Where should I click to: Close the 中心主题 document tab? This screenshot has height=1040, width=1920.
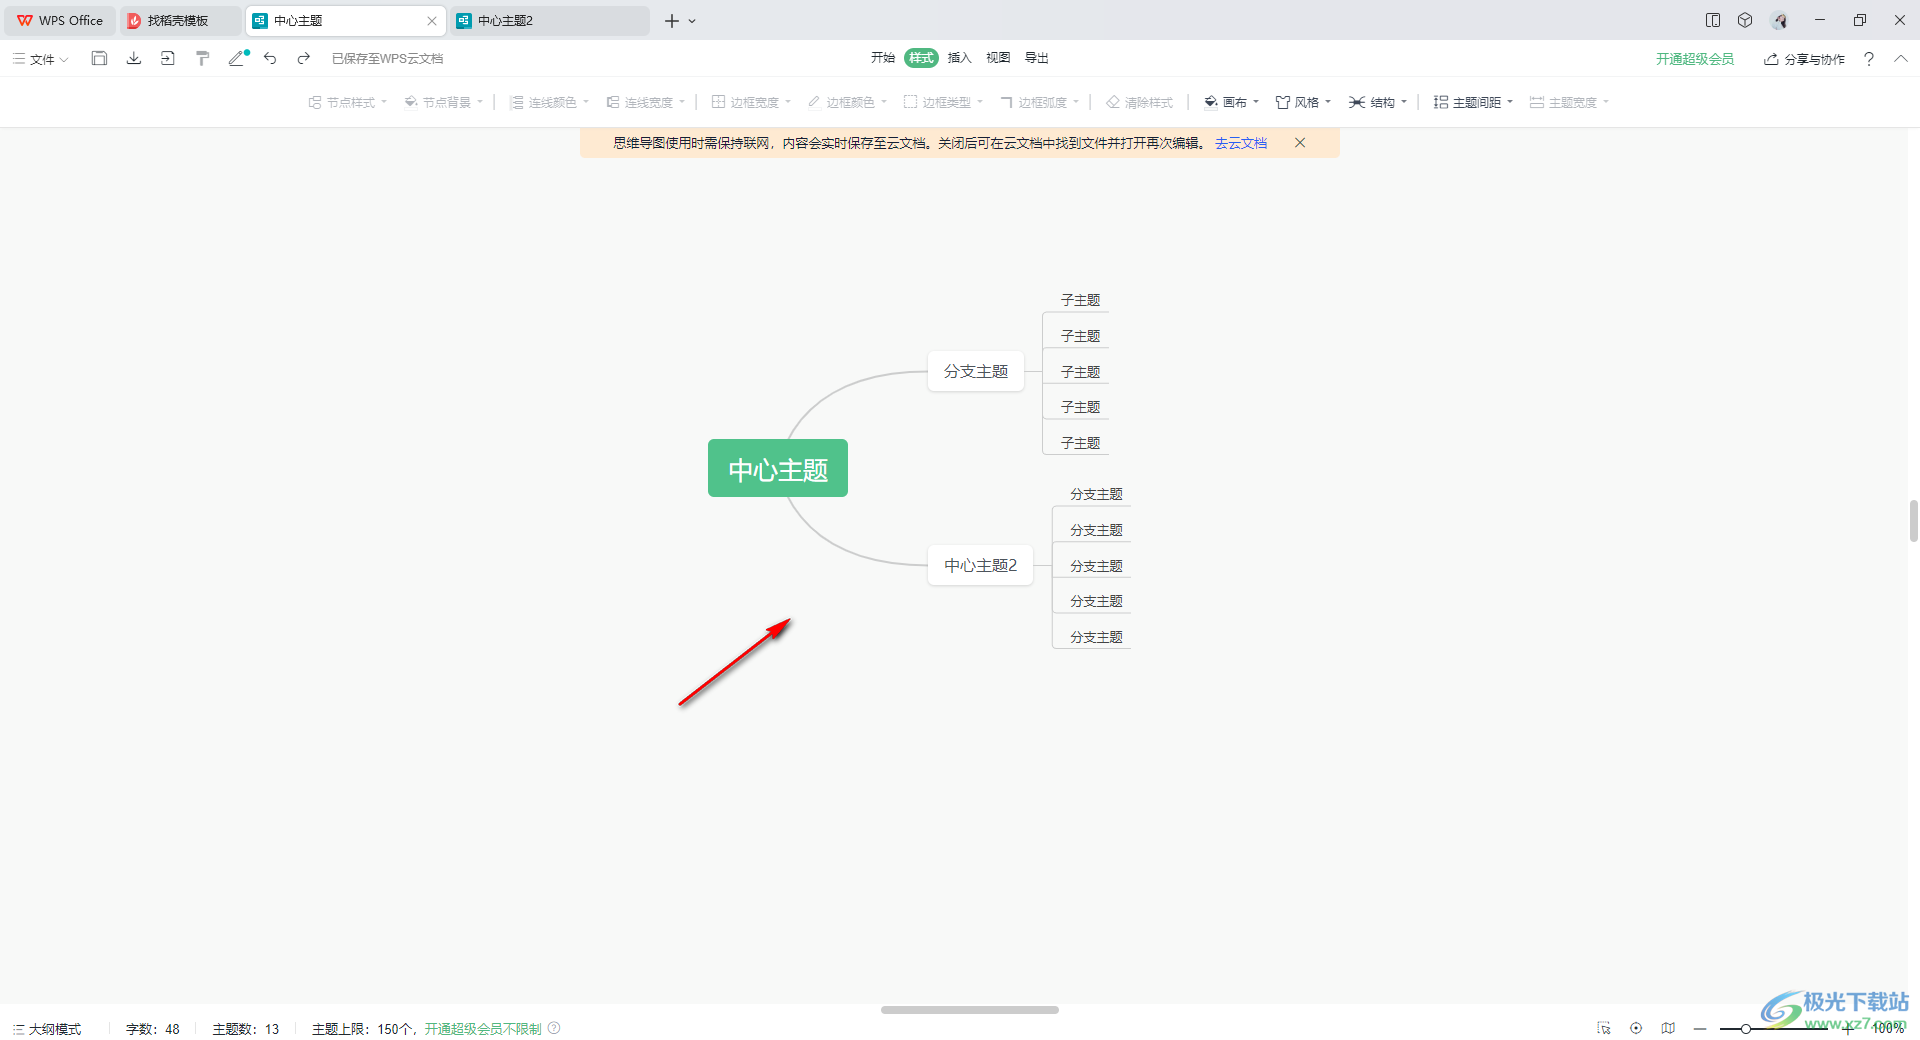tap(432, 20)
